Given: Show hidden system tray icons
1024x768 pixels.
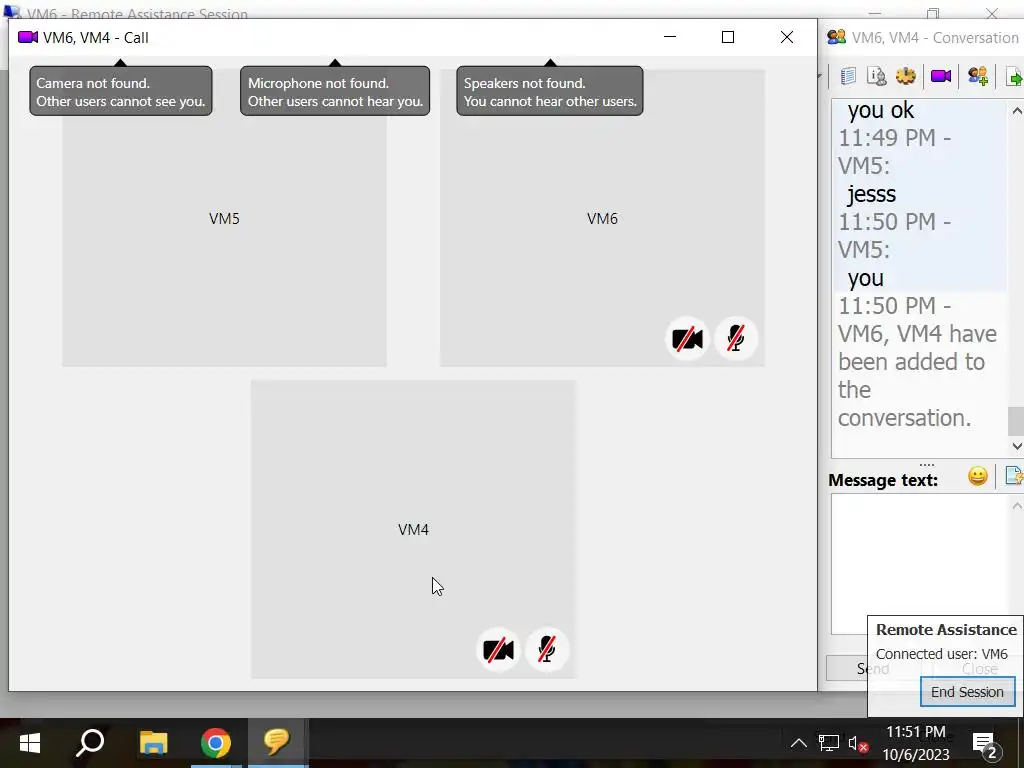Looking at the screenshot, I should pos(798,743).
